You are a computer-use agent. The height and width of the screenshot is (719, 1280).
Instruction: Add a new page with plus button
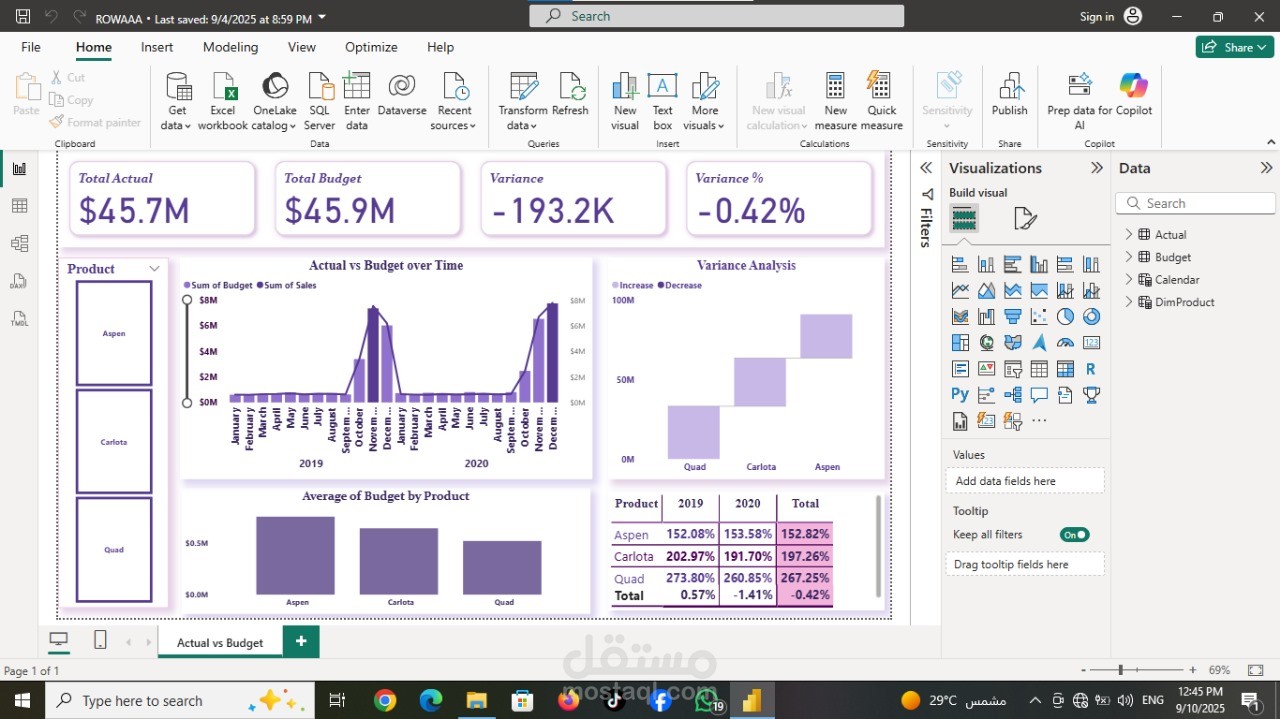[x=301, y=641]
